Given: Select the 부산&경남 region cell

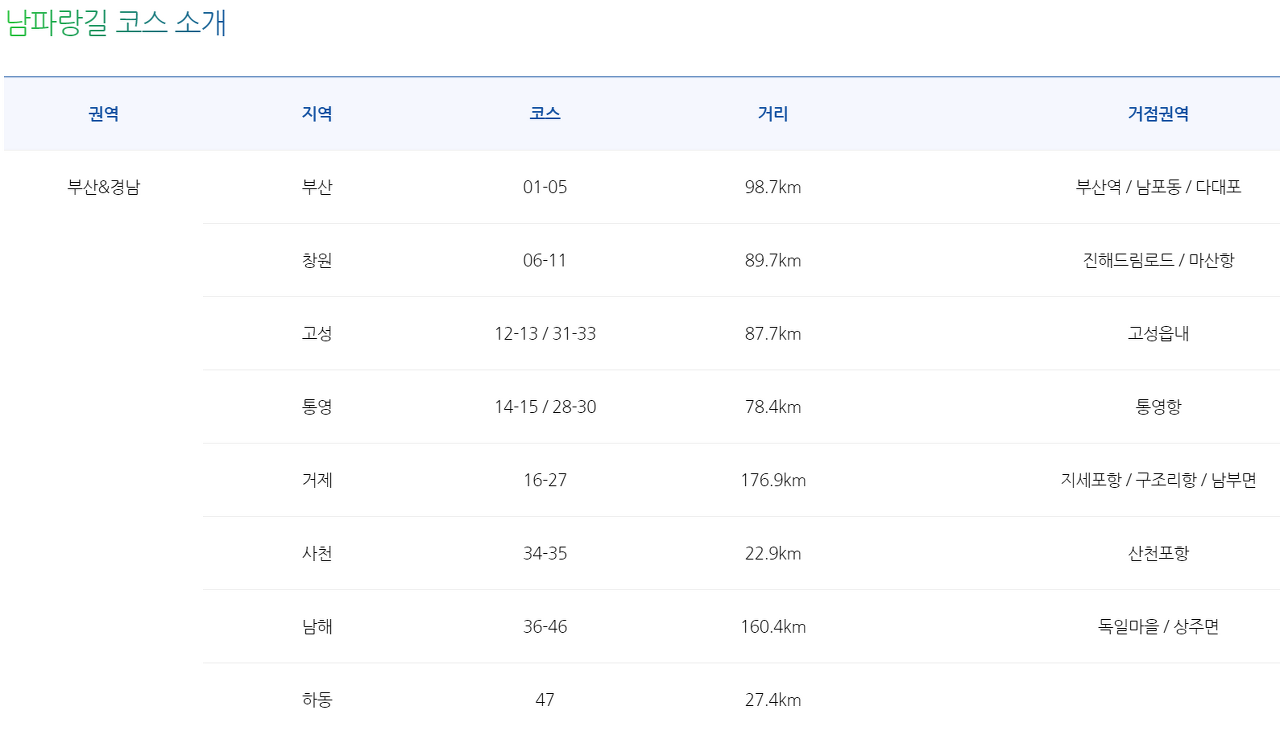Looking at the screenshot, I should click(104, 187).
